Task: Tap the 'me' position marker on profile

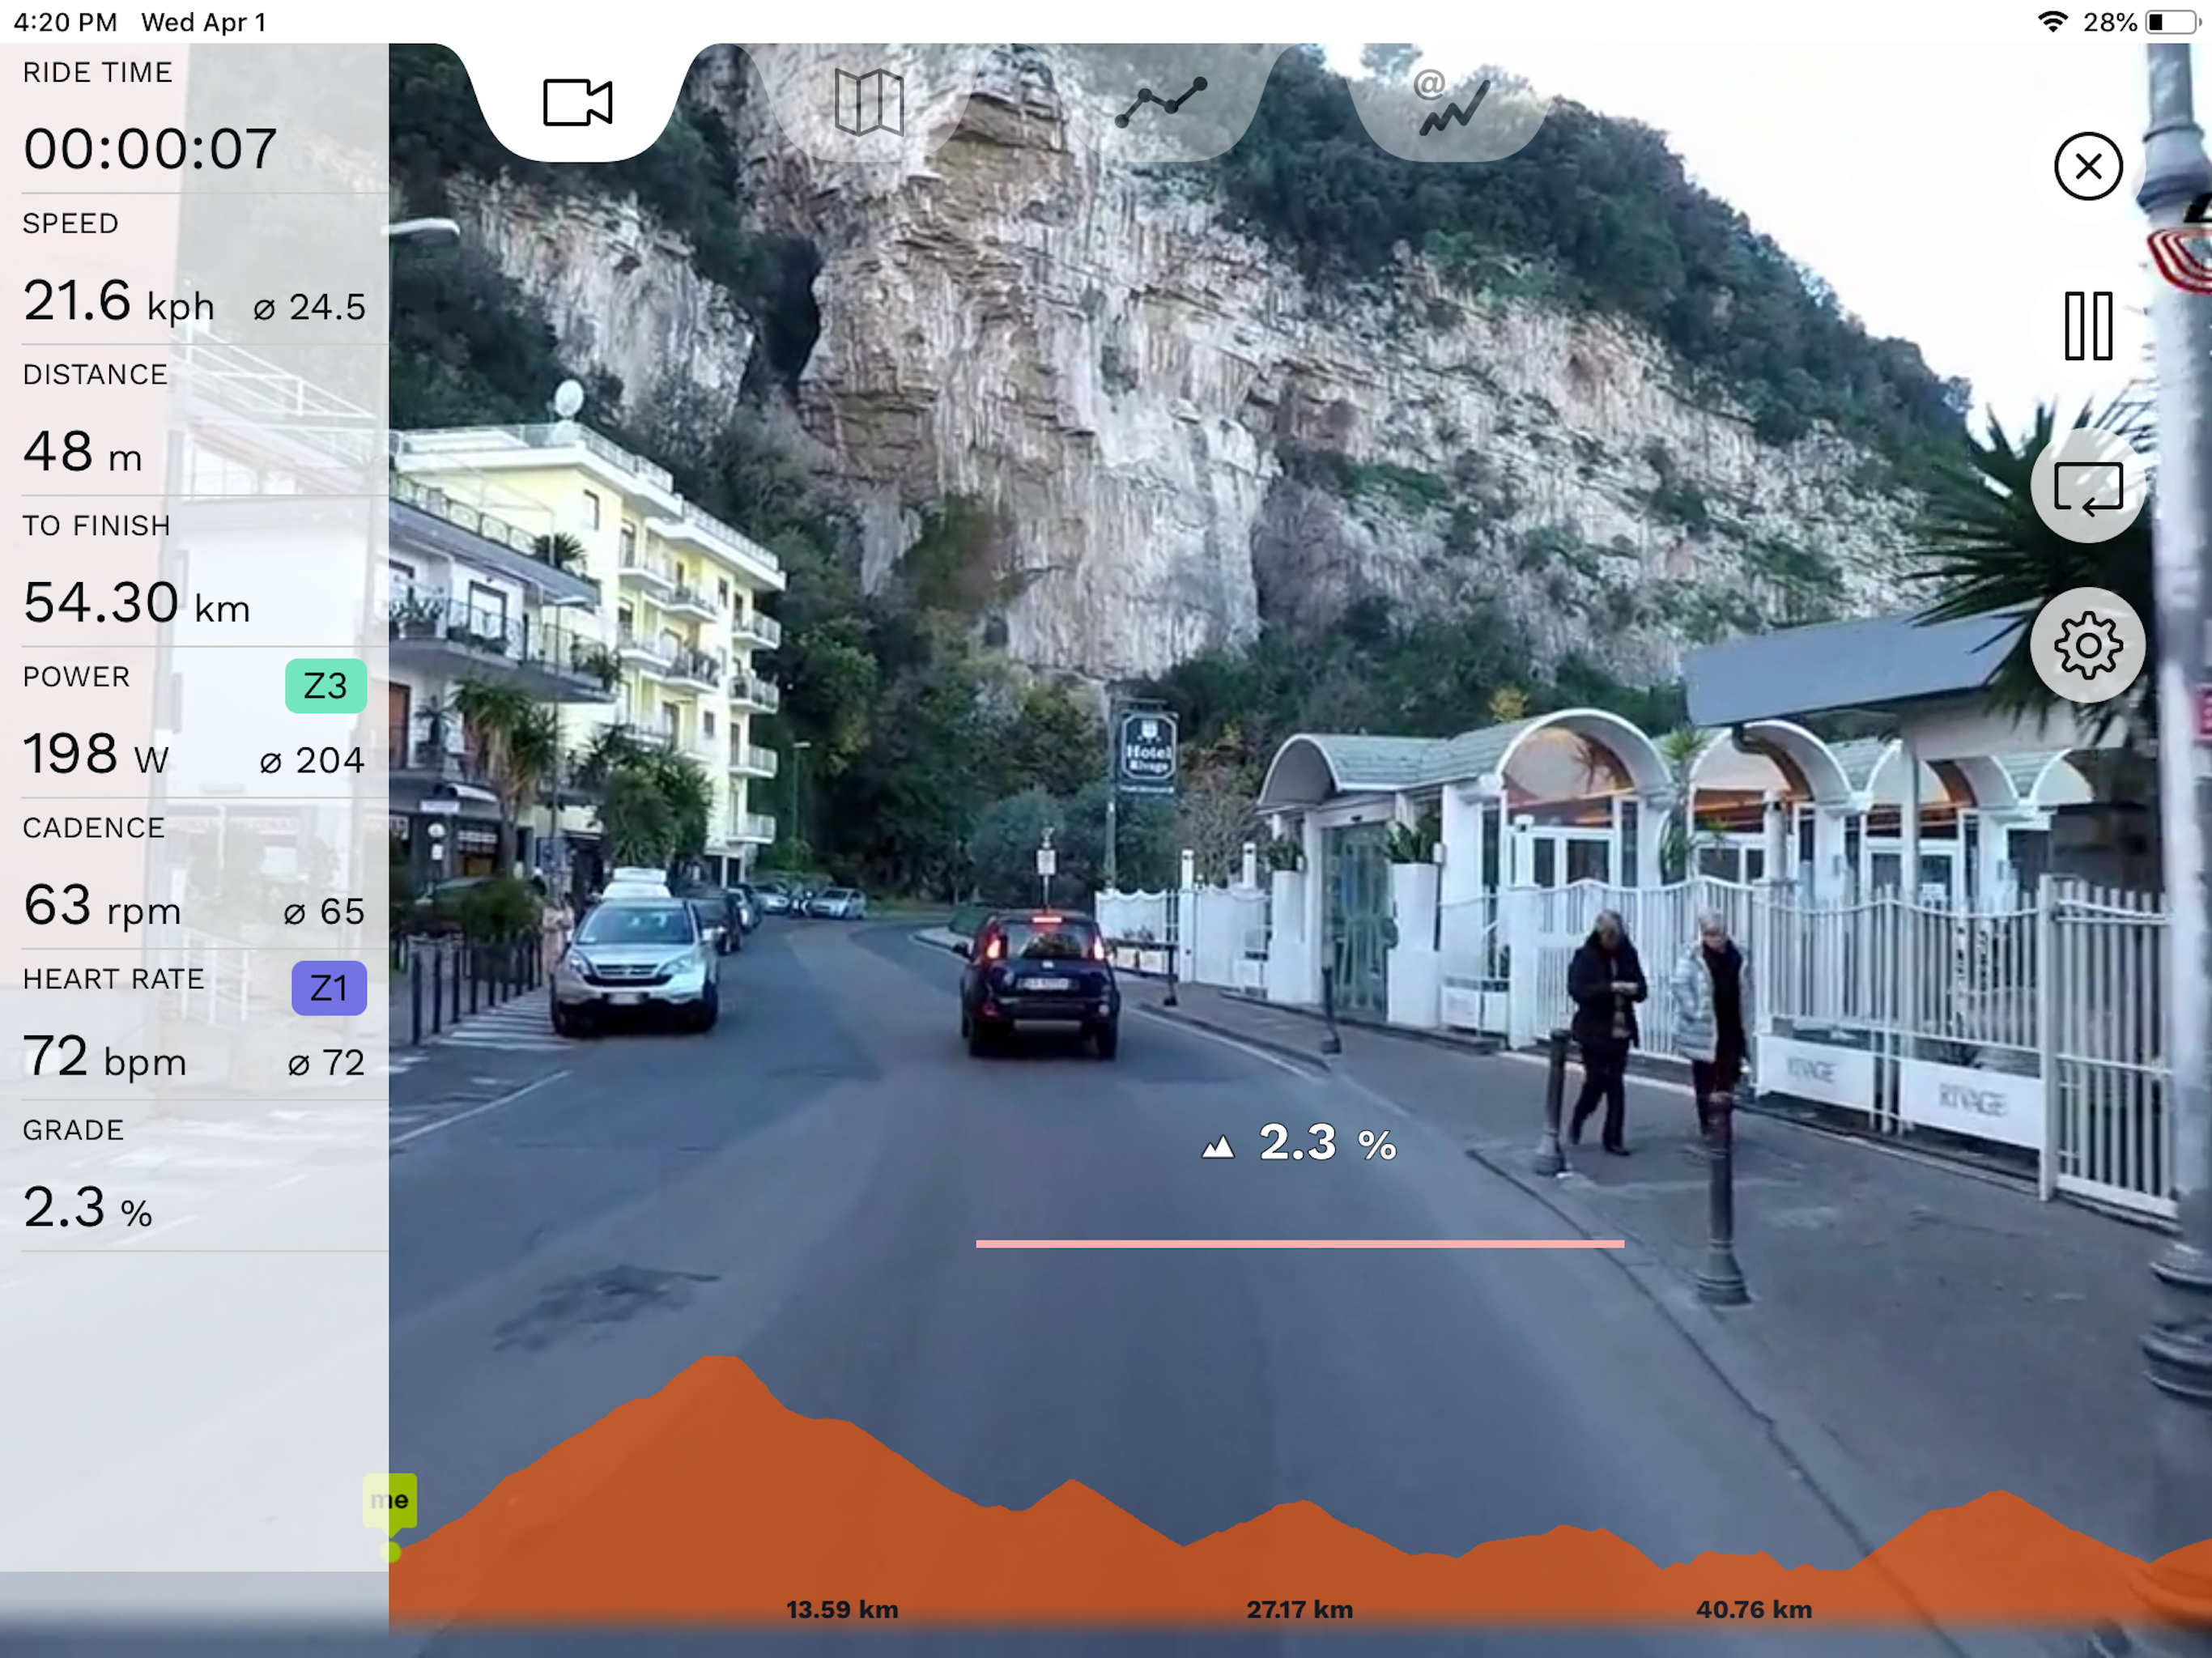Action: click(390, 1500)
